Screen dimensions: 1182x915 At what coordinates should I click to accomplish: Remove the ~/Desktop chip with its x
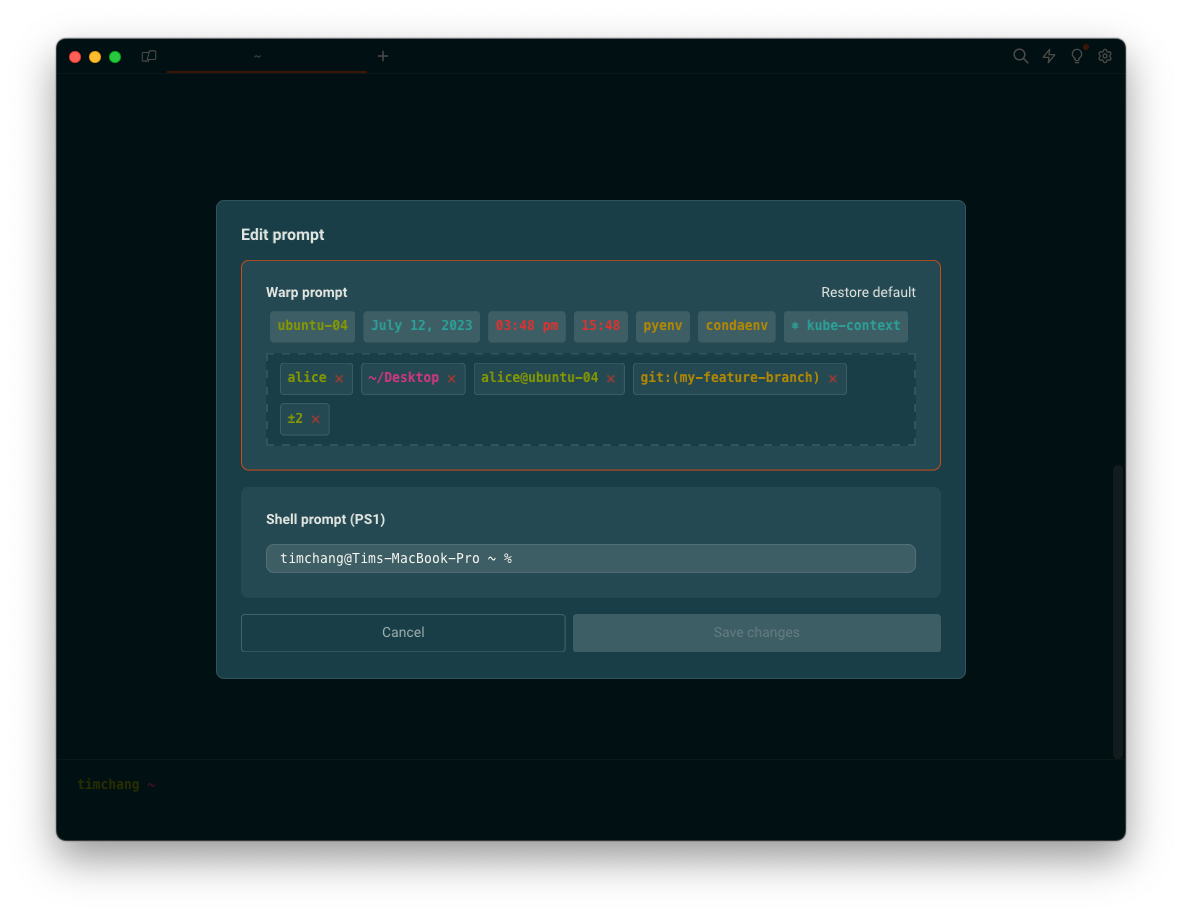pyautogui.click(x=452, y=378)
